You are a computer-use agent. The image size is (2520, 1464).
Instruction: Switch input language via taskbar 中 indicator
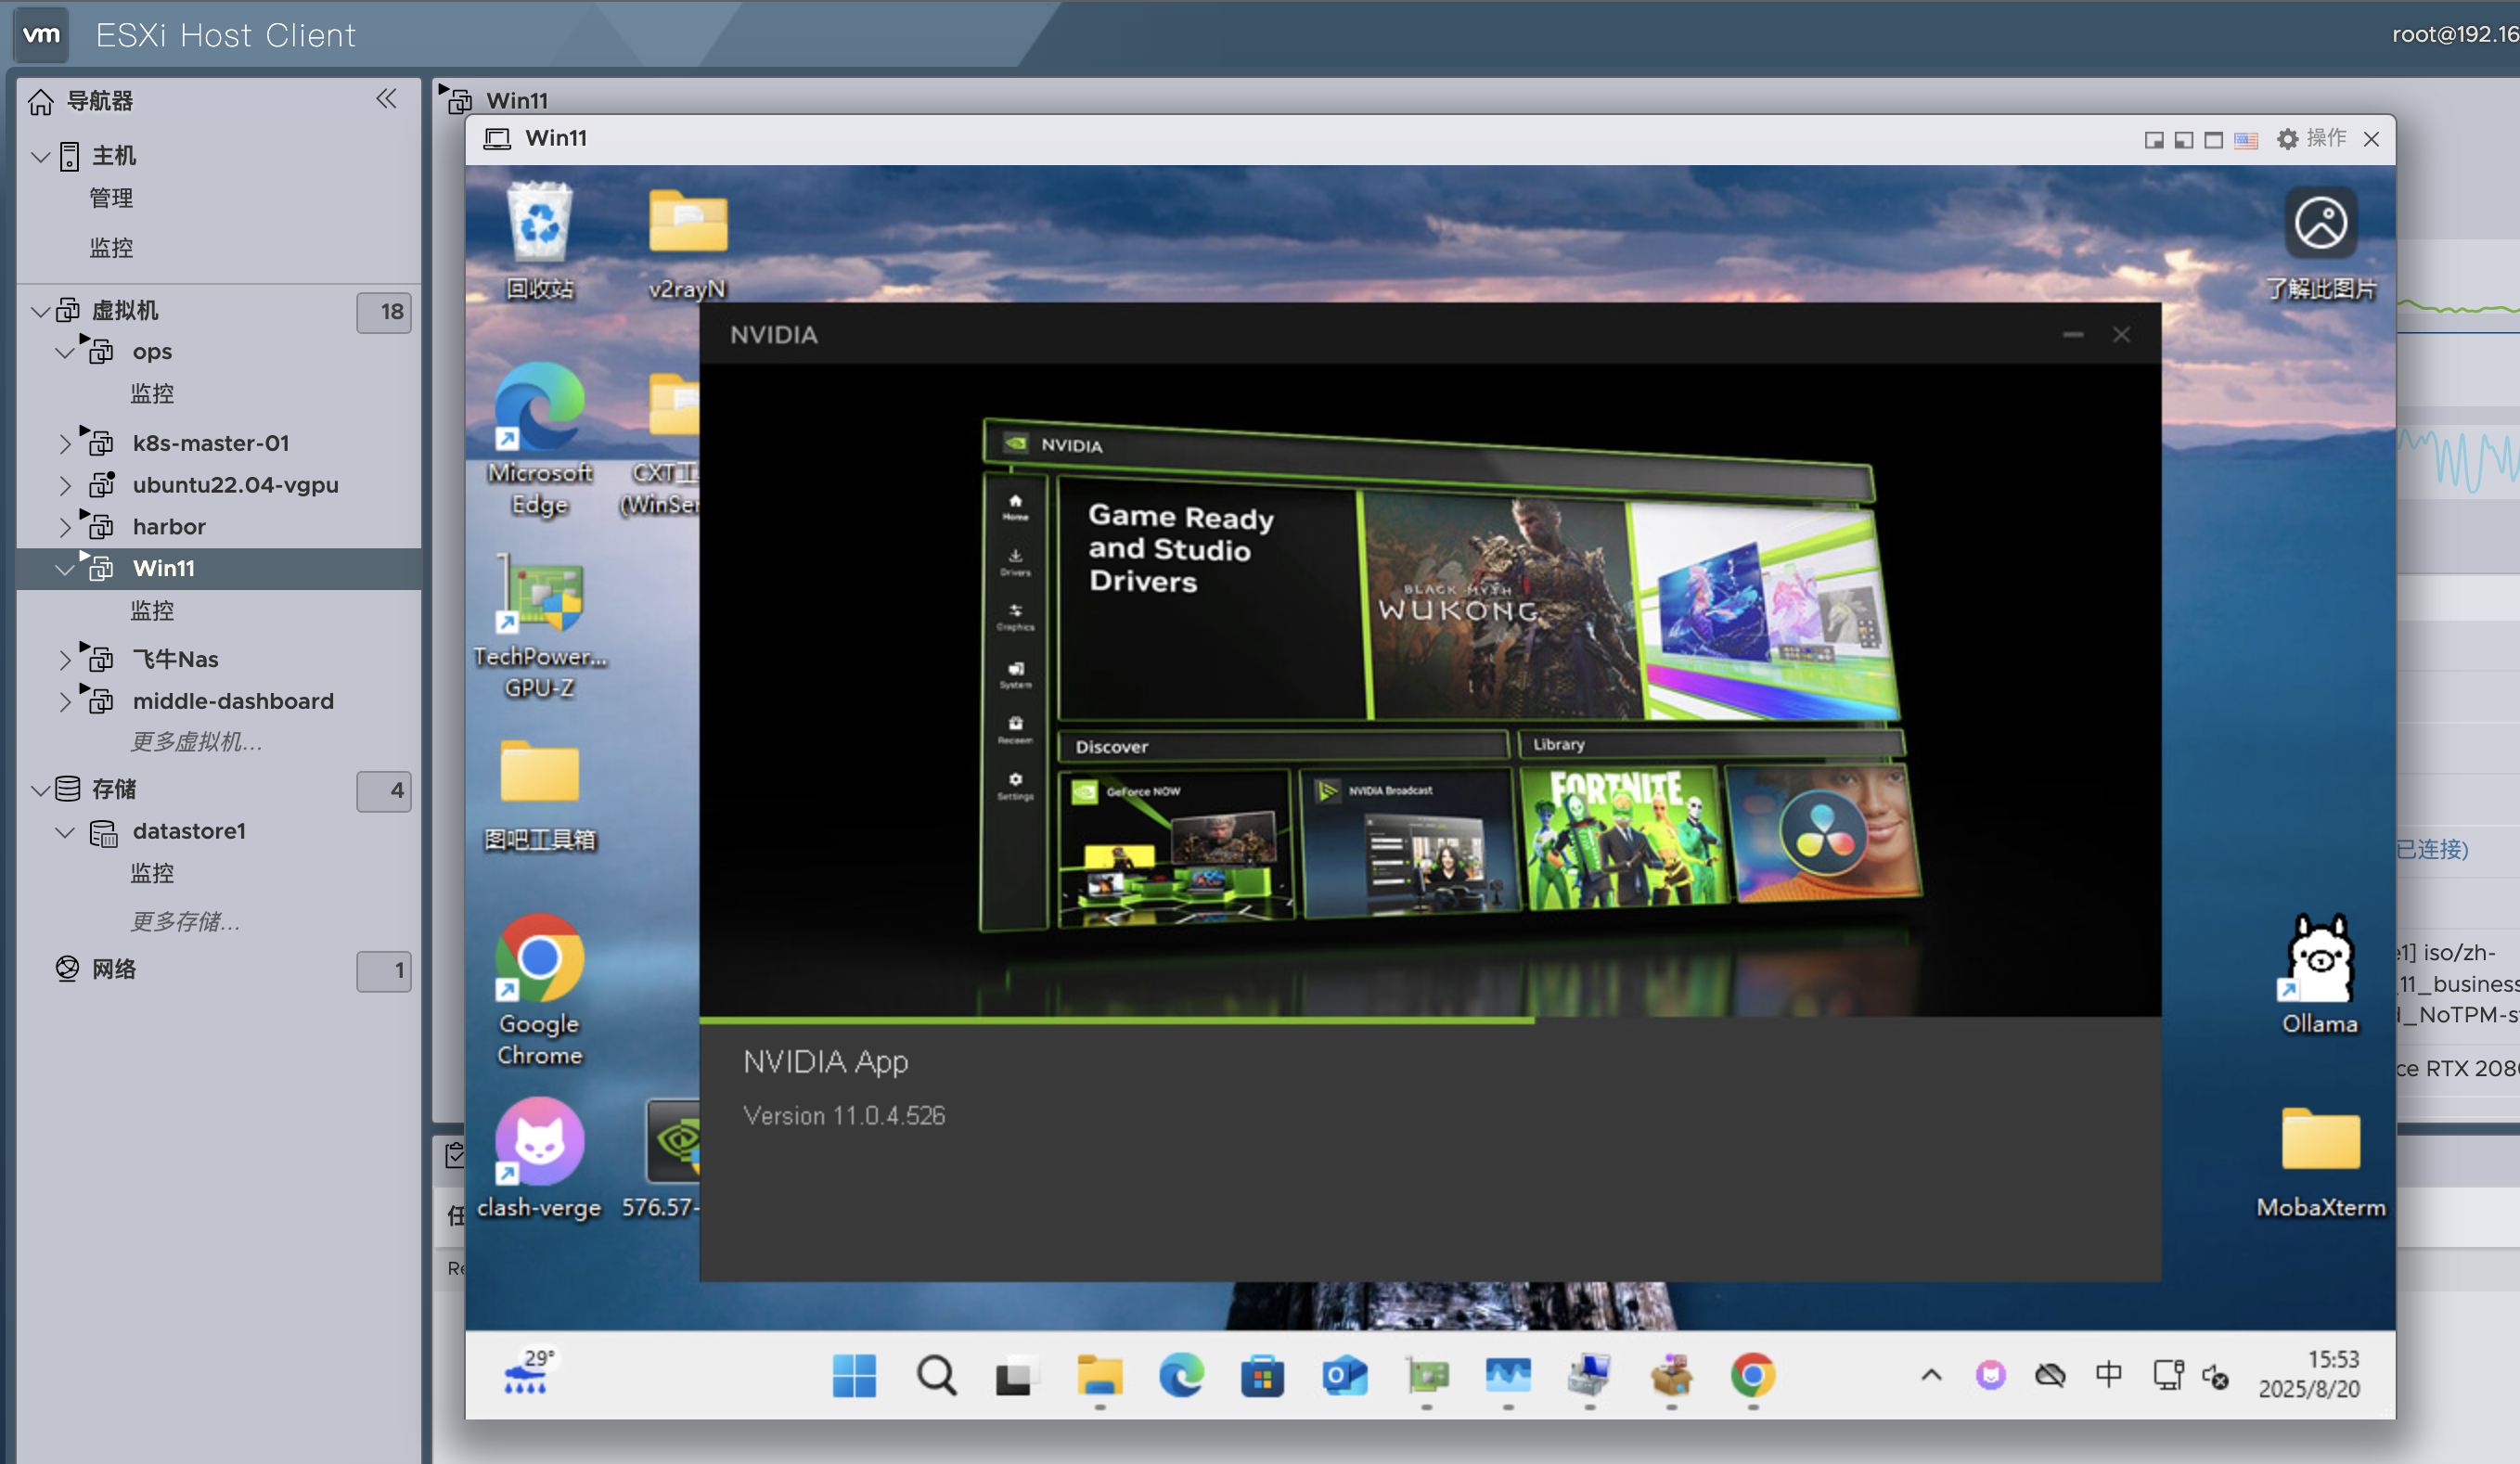click(x=2109, y=1374)
